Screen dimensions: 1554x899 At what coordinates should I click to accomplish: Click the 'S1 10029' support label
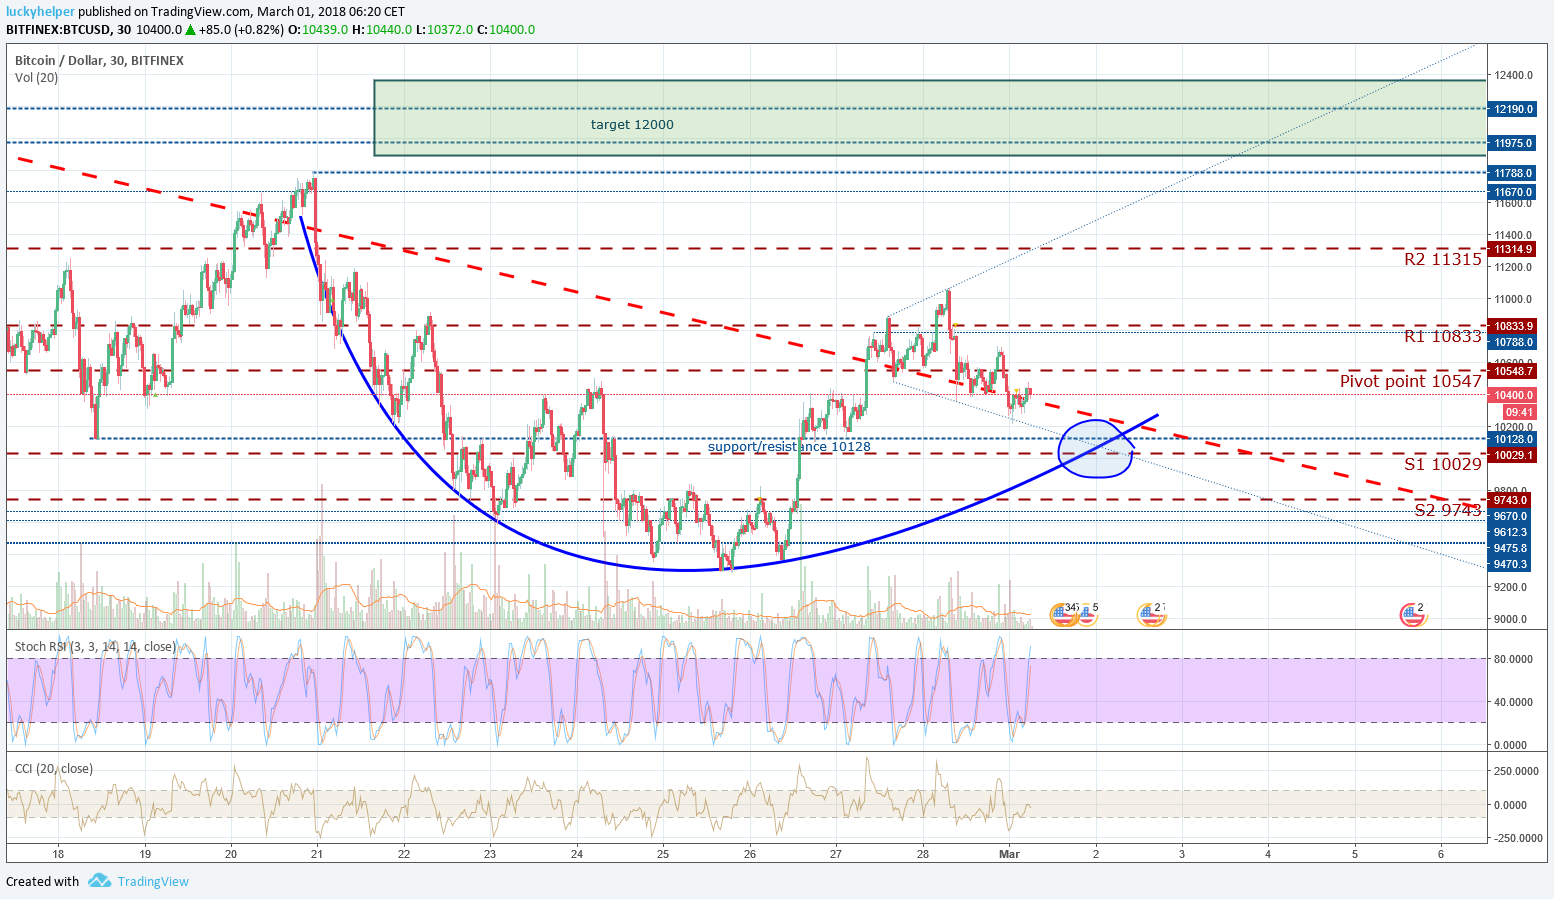[x=1442, y=464]
